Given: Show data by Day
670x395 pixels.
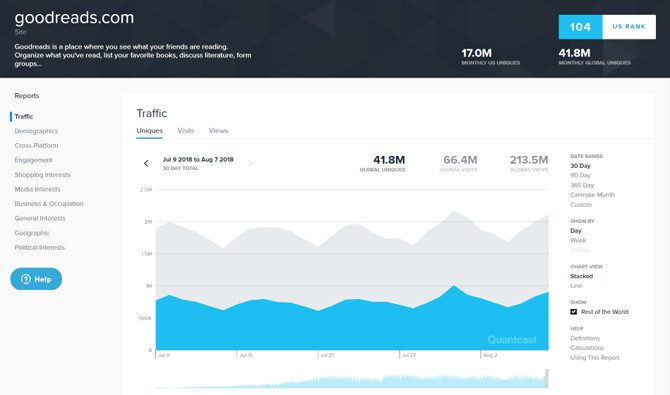Looking at the screenshot, I should tap(576, 230).
